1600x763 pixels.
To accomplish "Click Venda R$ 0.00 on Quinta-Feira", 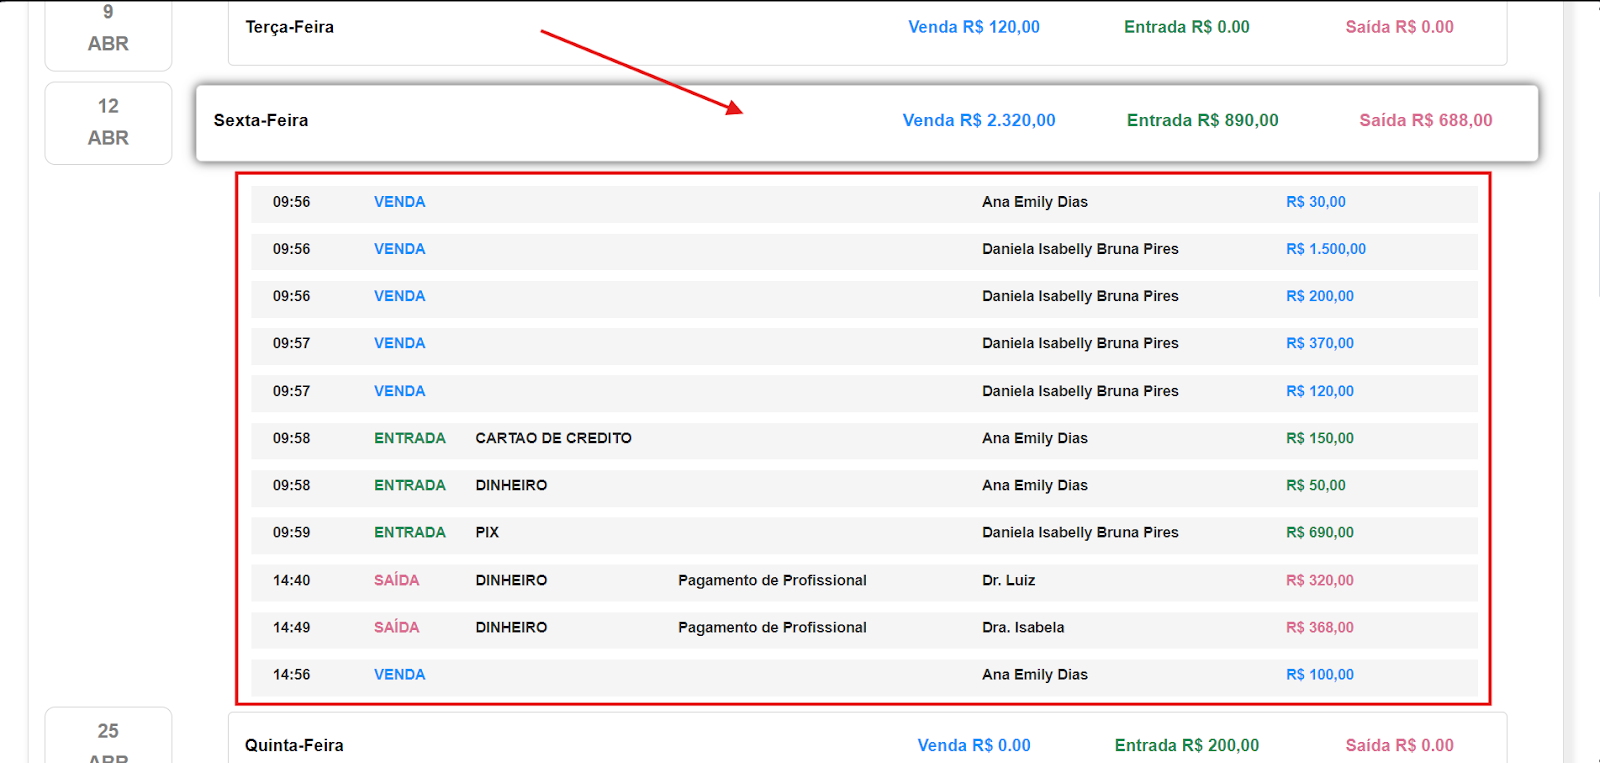I will pyautogui.click(x=974, y=745).
